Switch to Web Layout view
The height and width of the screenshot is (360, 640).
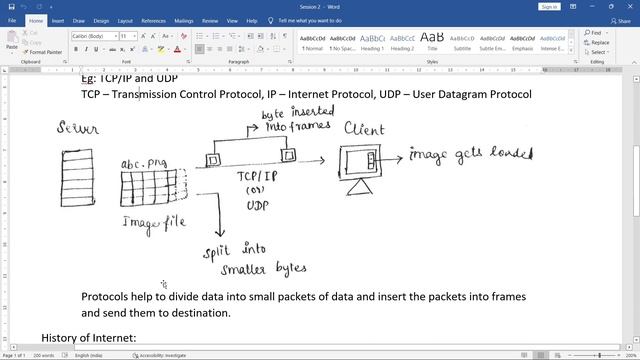coord(558,356)
